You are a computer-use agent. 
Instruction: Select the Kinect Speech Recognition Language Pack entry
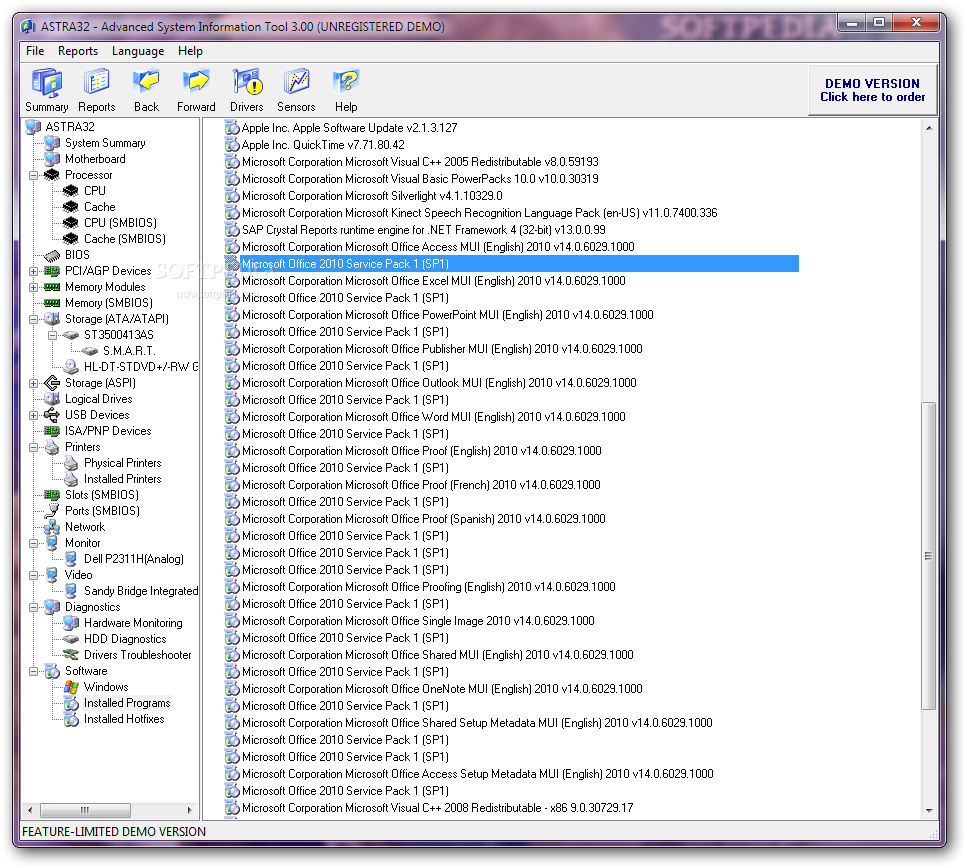[x=480, y=213]
